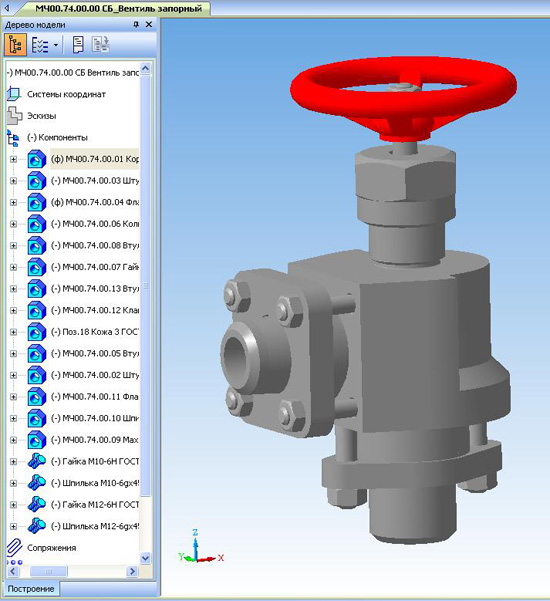This screenshot has height=601, width=550.
Task: Select the (-) Гайка М10-6Н ГОСТ text
Action: click(x=95, y=461)
